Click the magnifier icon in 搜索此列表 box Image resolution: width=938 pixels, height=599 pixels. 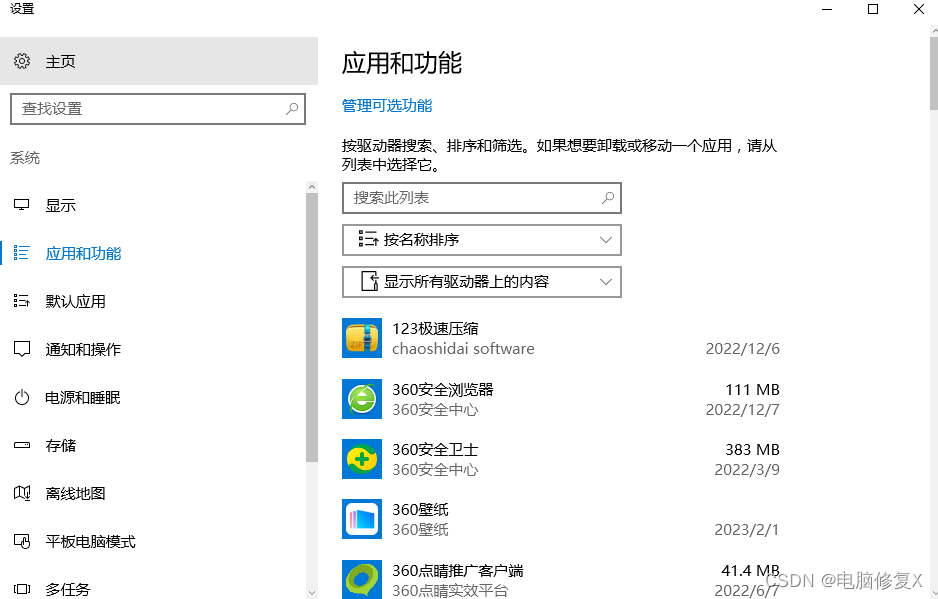pyautogui.click(x=608, y=197)
